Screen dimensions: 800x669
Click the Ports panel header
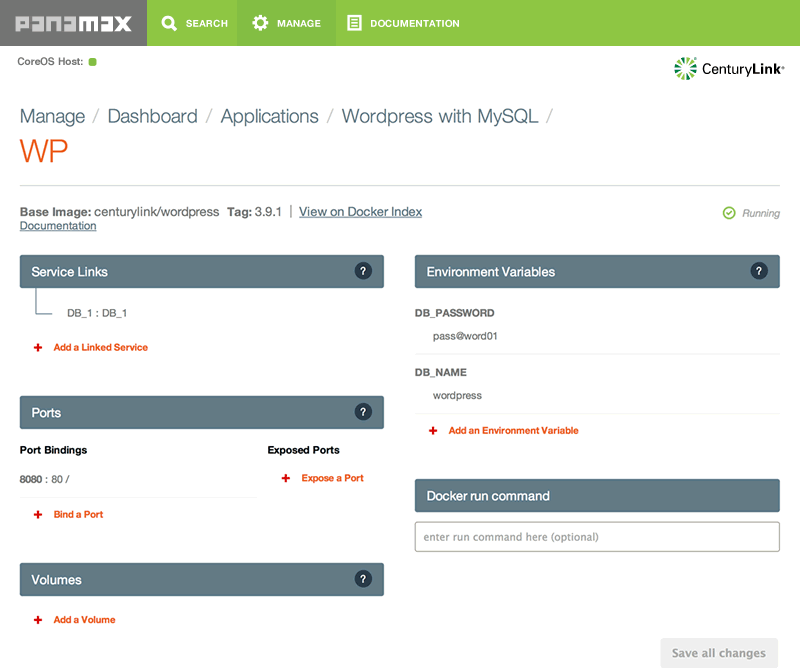pyautogui.click(x=202, y=412)
